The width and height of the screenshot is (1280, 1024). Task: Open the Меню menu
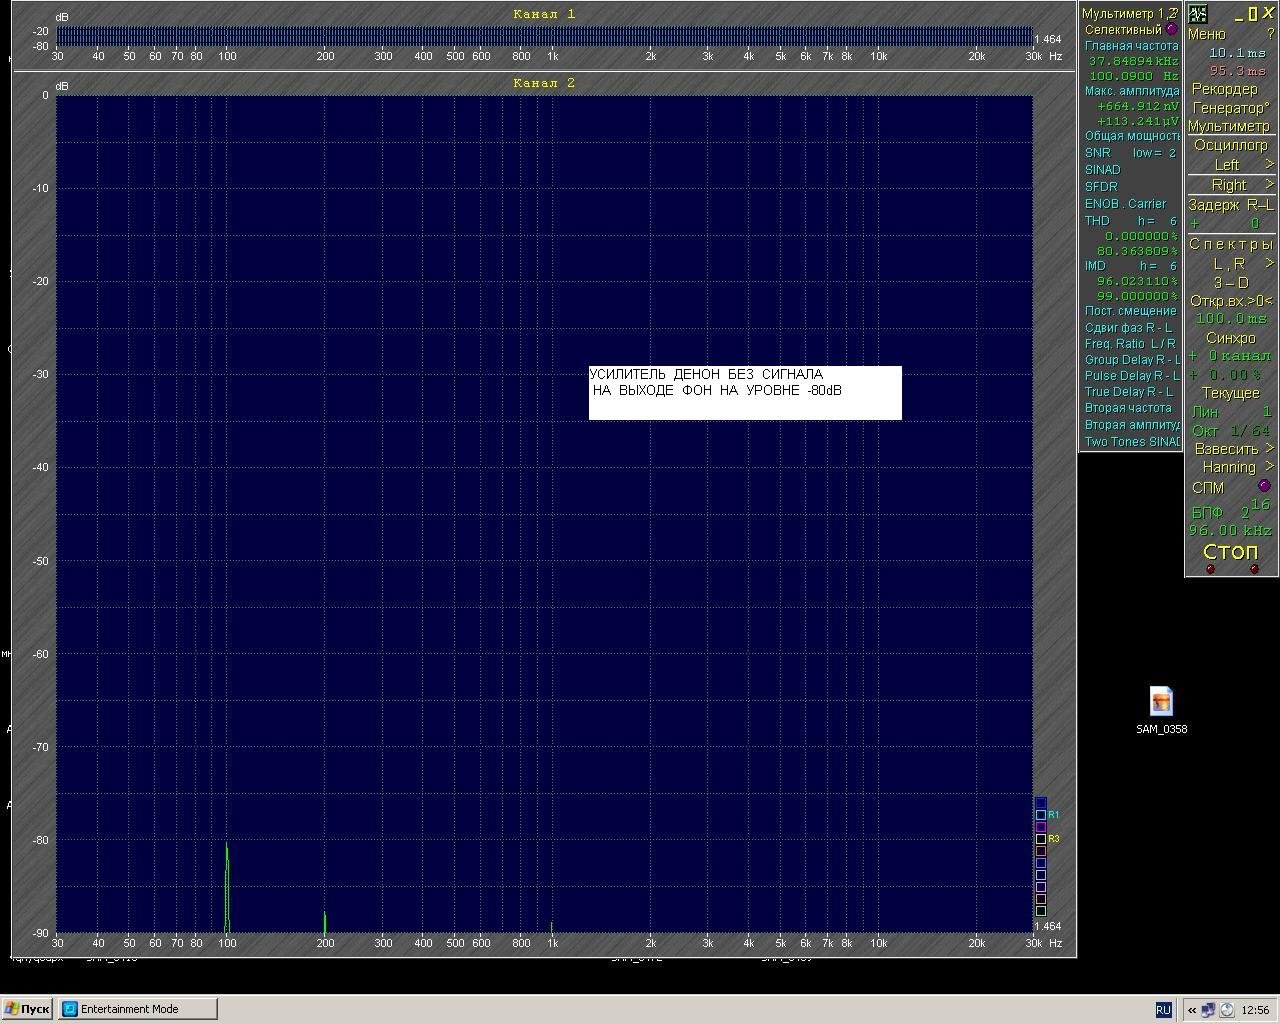[x=1206, y=34]
